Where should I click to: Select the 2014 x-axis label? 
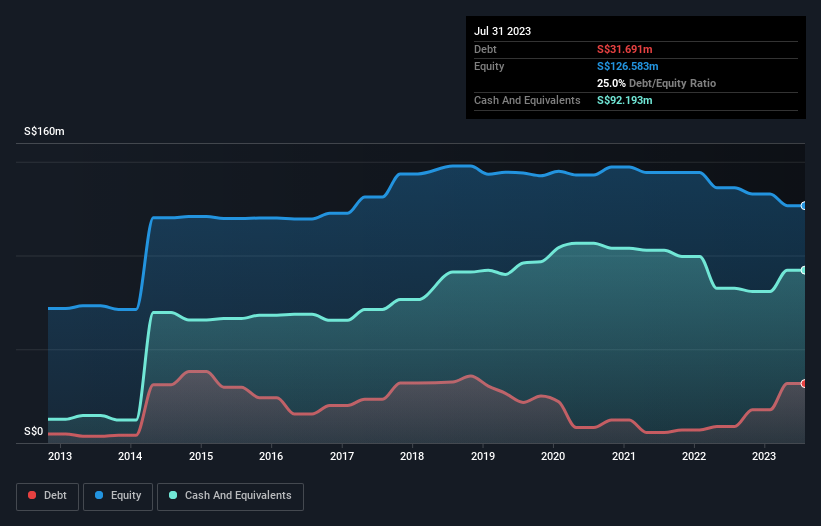click(130, 456)
